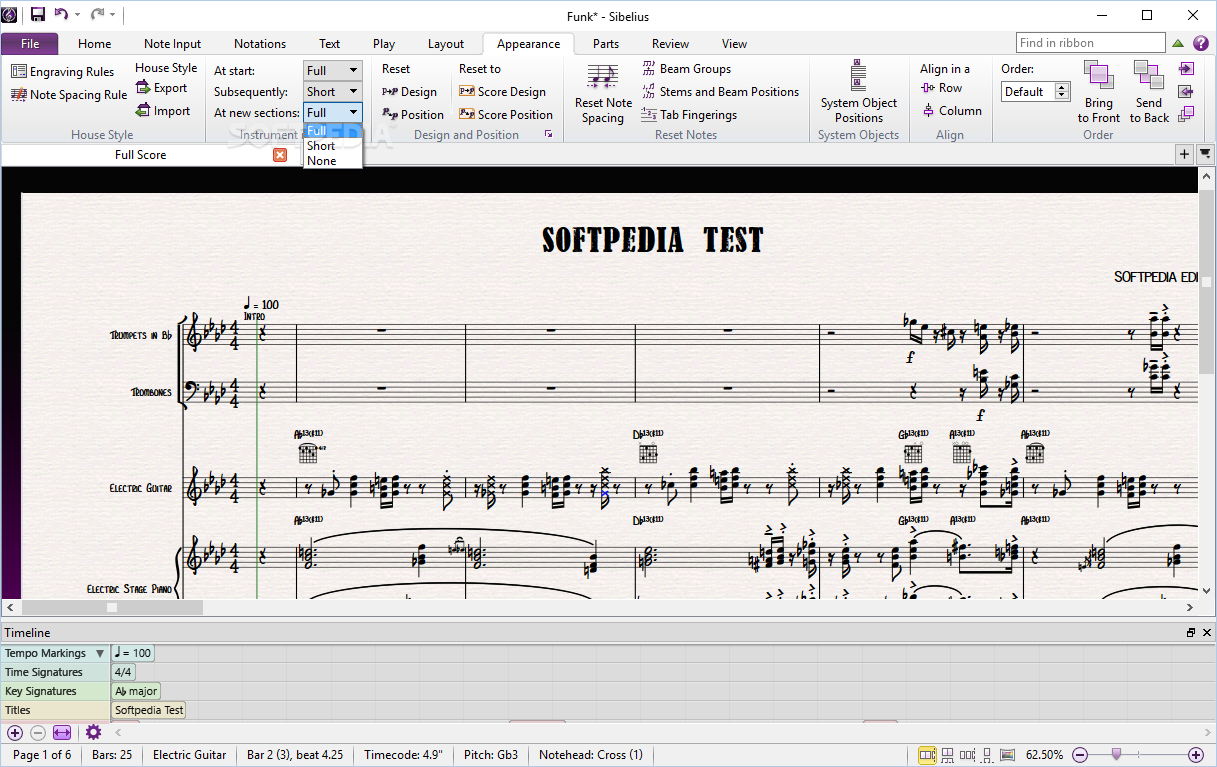Image resolution: width=1217 pixels, height=767 pixels.
Task: Select Full in the dropdown list
Action: point(332,131)
